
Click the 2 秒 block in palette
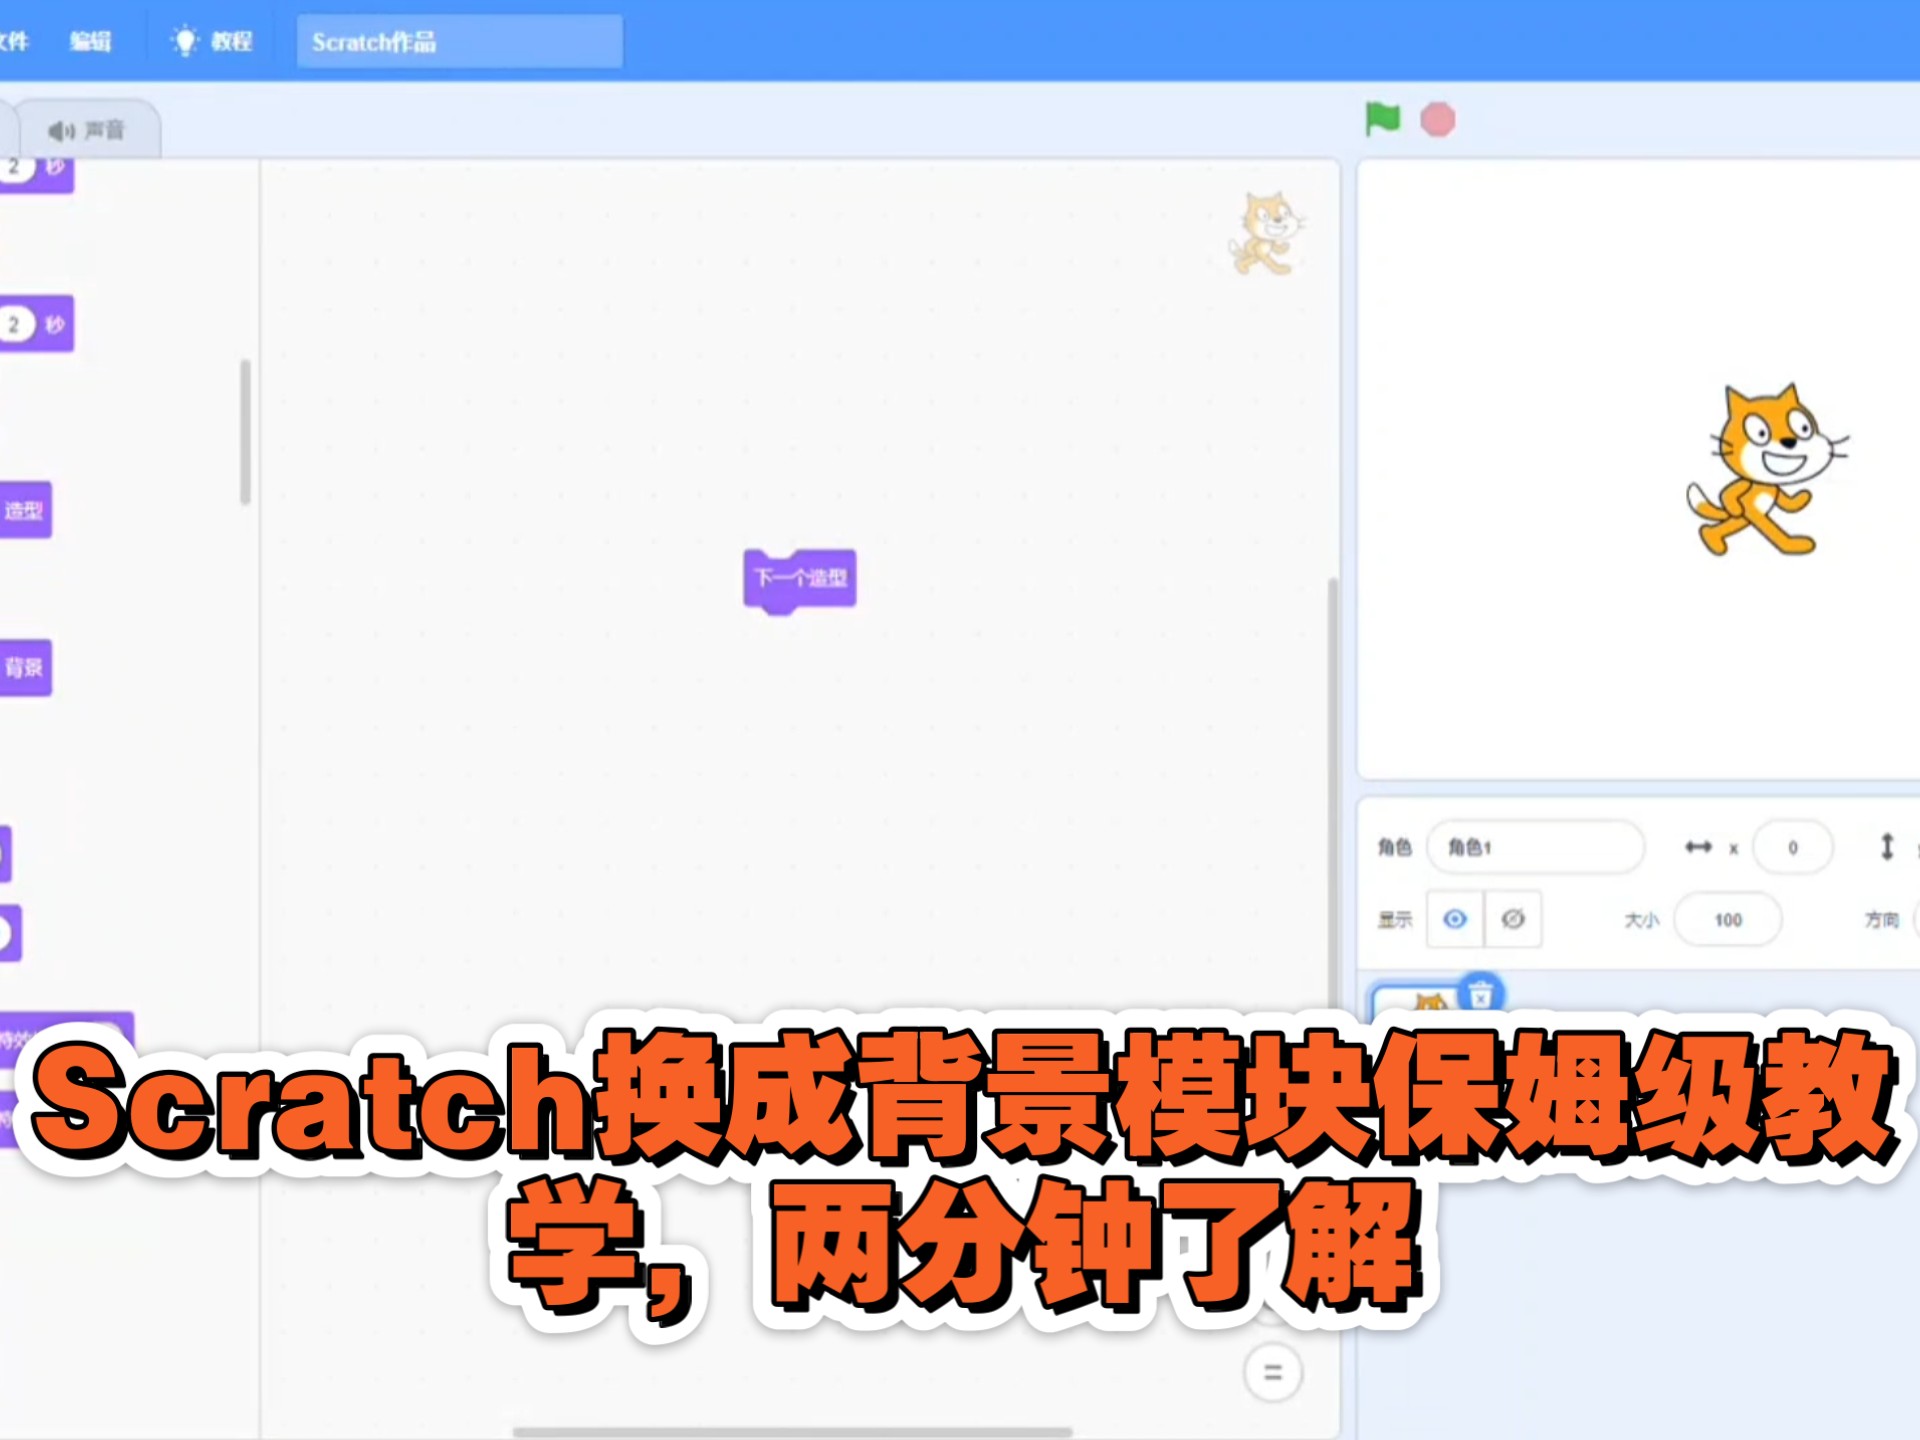tap(37, 324)
